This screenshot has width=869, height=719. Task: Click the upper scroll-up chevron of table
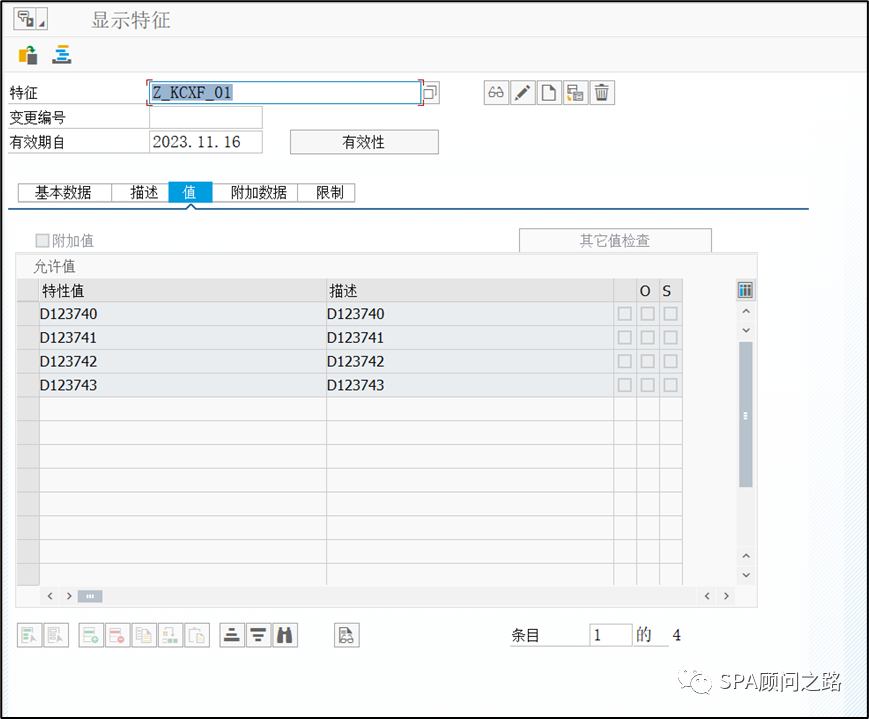pyautogui.click(x=746, y=312)
